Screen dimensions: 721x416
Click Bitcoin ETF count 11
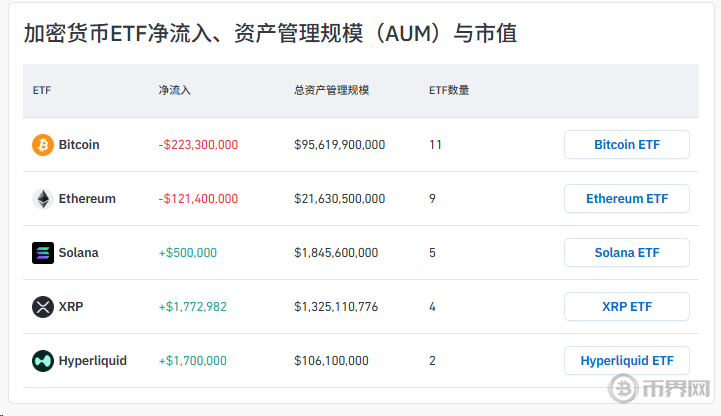[435, 145]
